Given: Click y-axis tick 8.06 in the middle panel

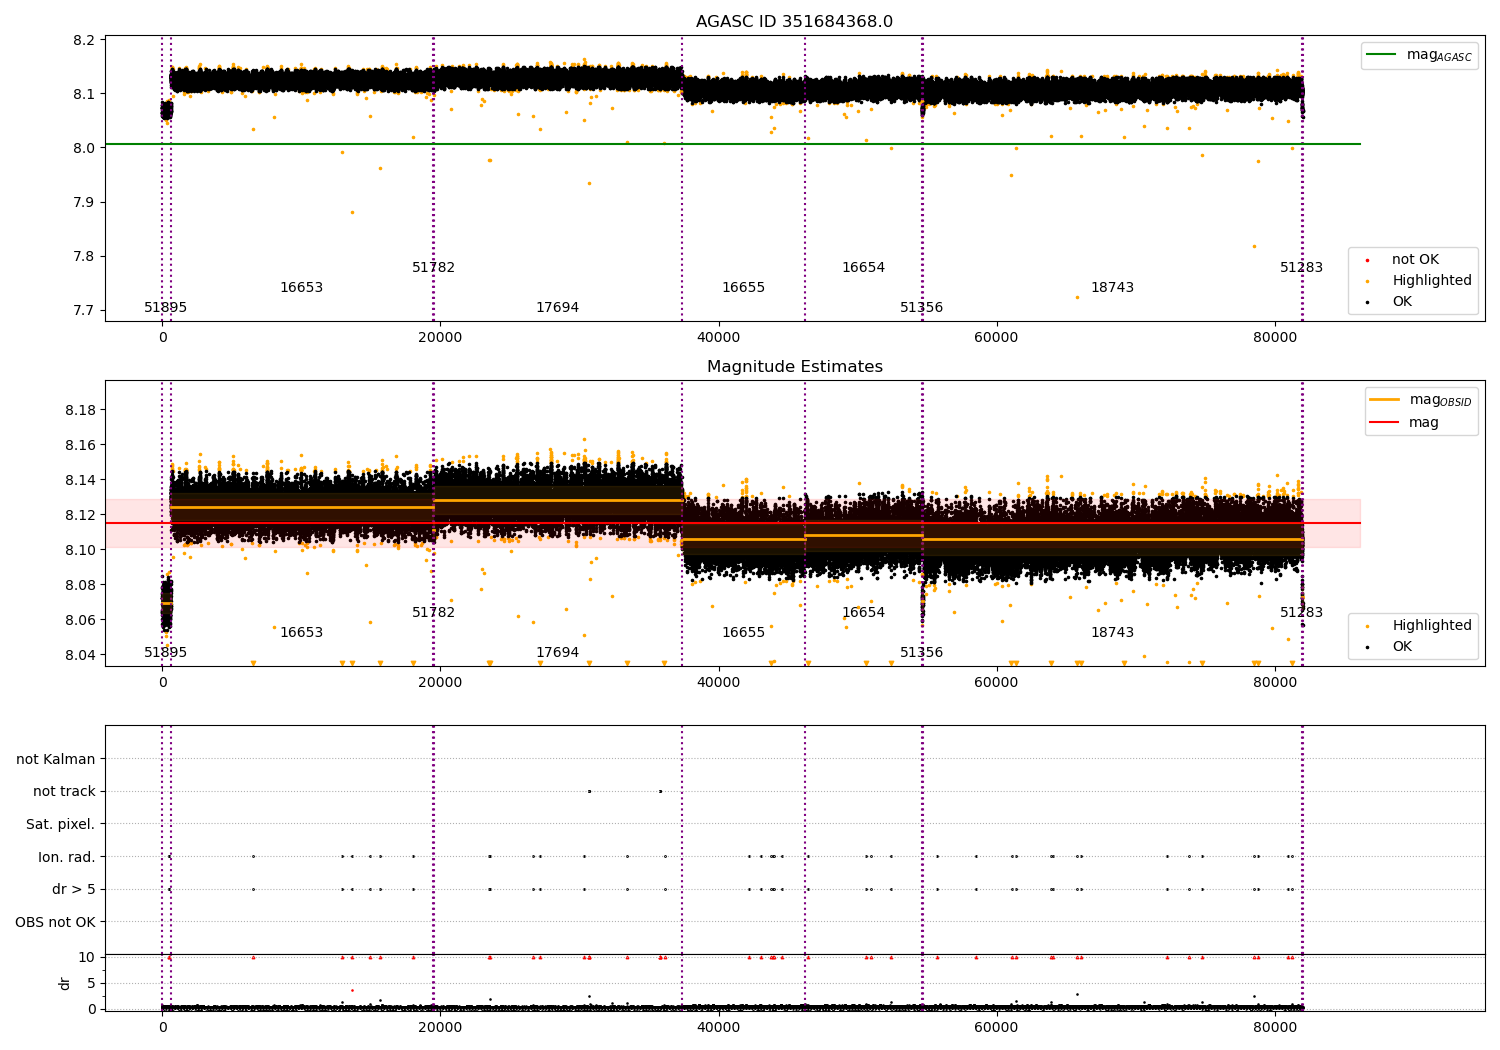Looking at the screenshot, I should pos(80,620).
